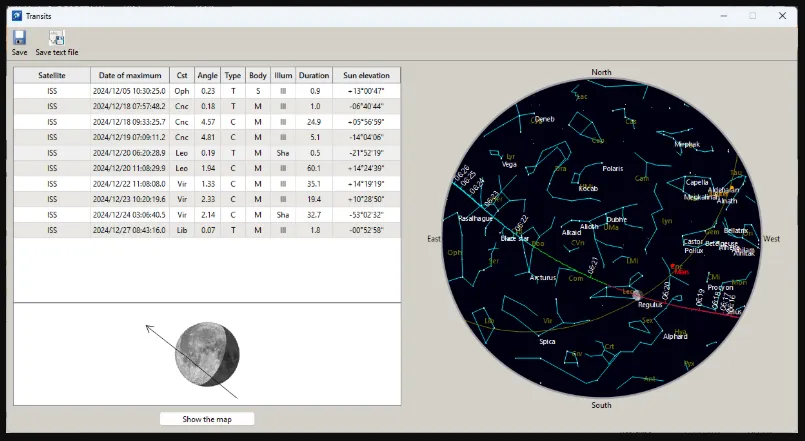This screenshot has width=805, height=441.
Task: Click the Save floppy disk icon
Action: (20, 37)
